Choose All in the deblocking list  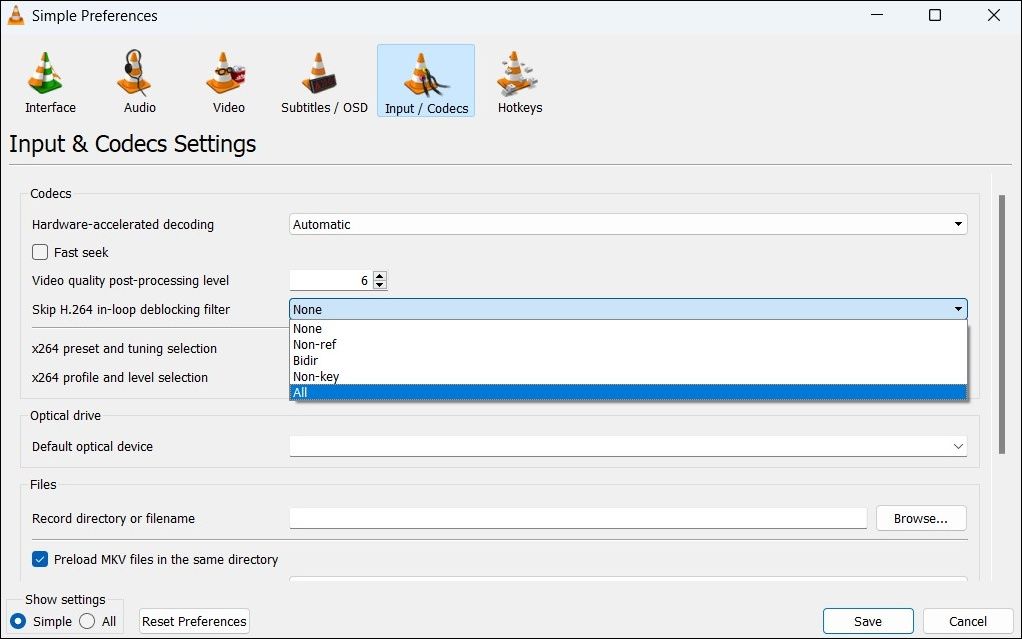point(628,392)
